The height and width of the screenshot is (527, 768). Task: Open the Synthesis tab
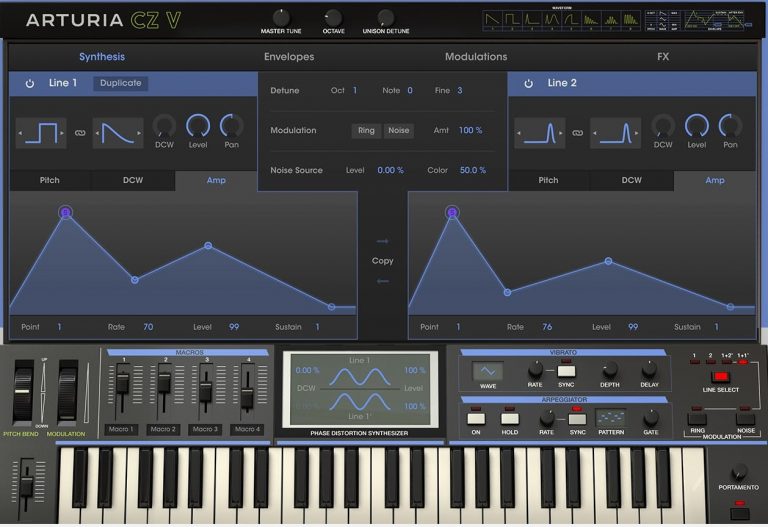click(102, 57)
